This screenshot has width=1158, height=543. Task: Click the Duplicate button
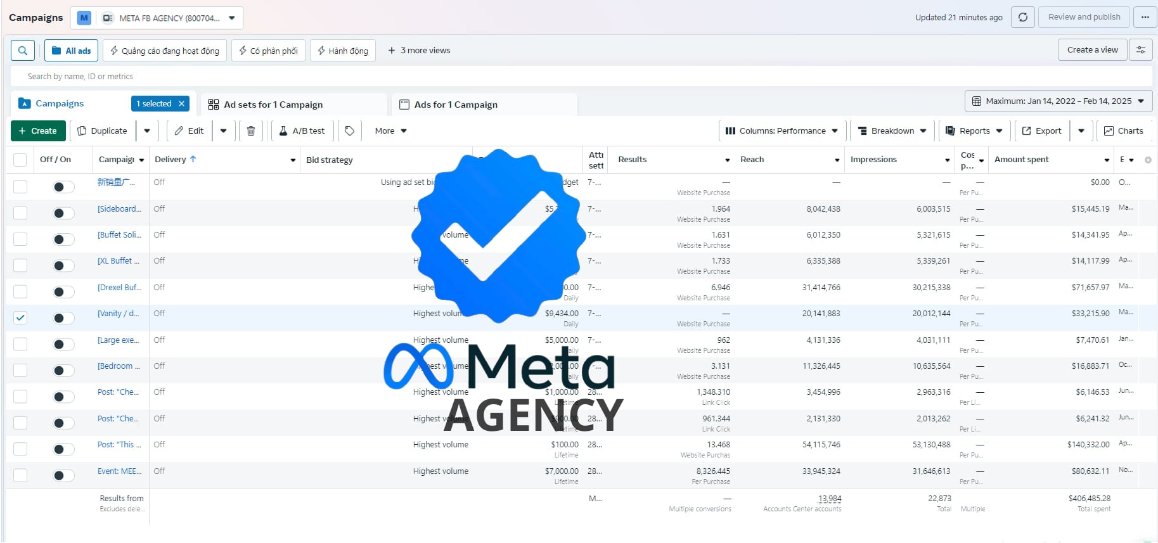point(103,131)
